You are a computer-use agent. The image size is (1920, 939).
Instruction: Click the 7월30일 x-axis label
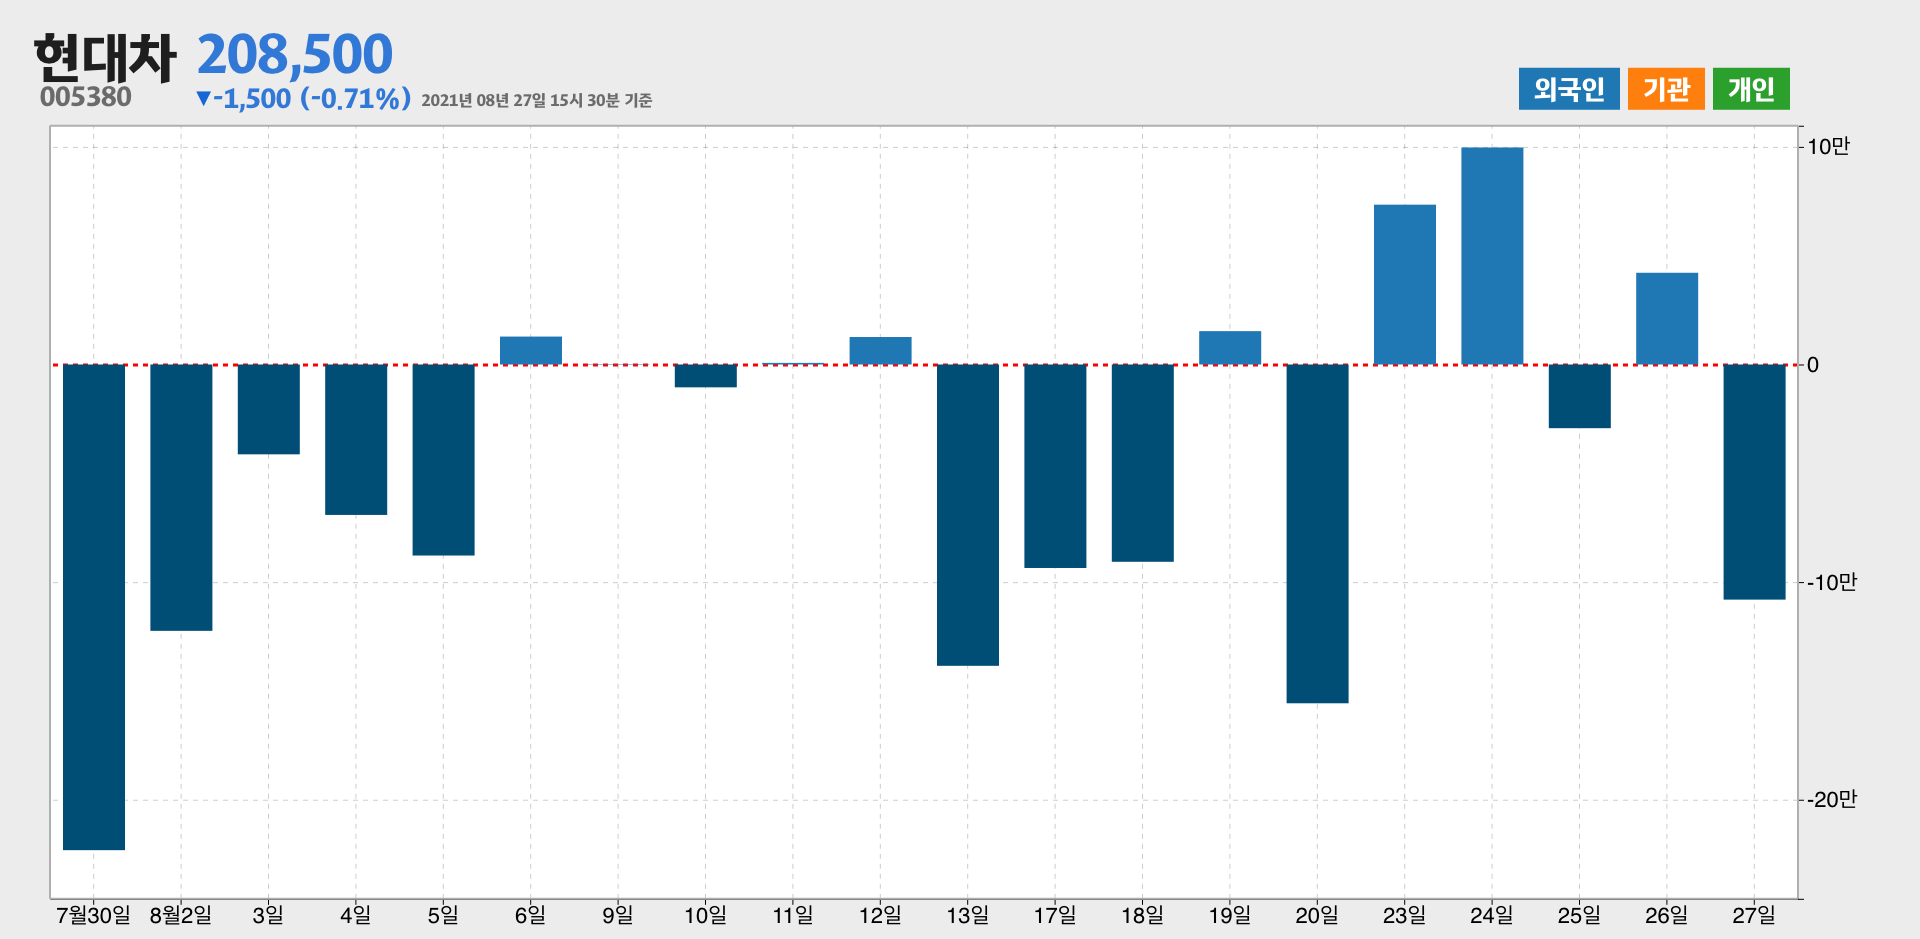pyautogui.click(x=94, y=915)
